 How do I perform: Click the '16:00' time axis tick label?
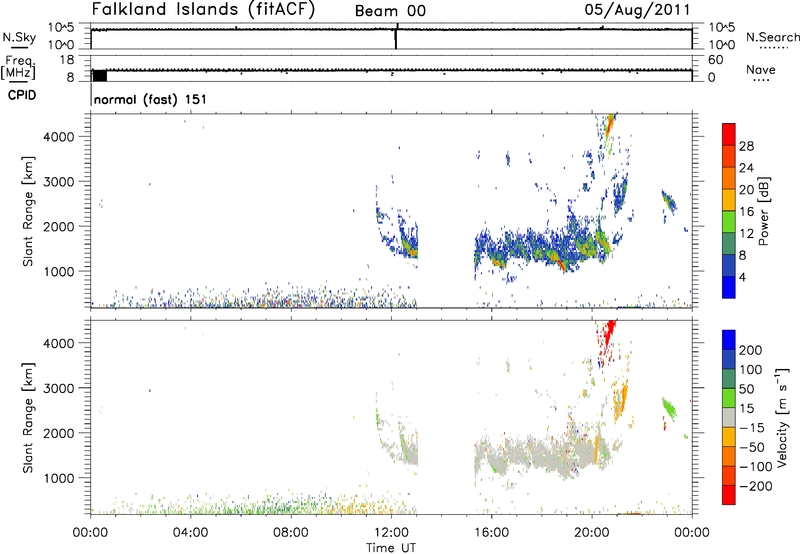[491, 533]
